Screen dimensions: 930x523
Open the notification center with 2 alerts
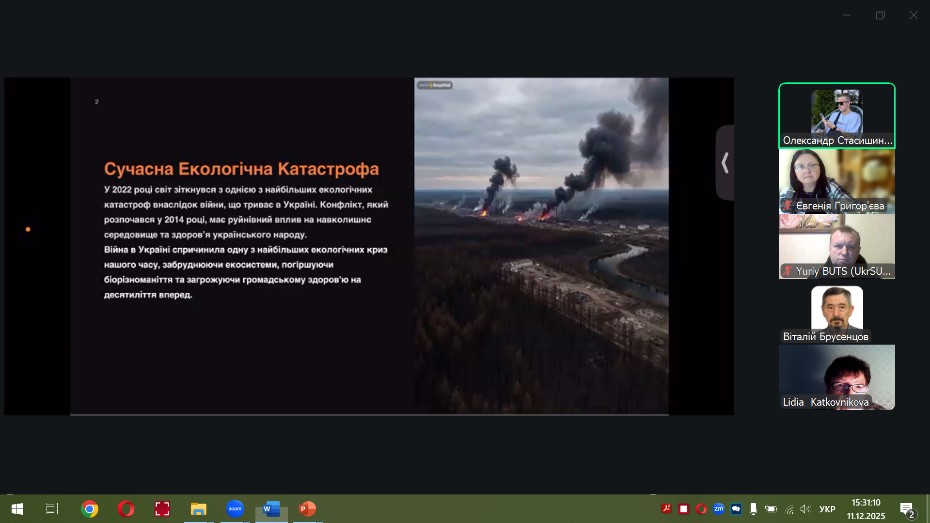click(x=908, y=509)
